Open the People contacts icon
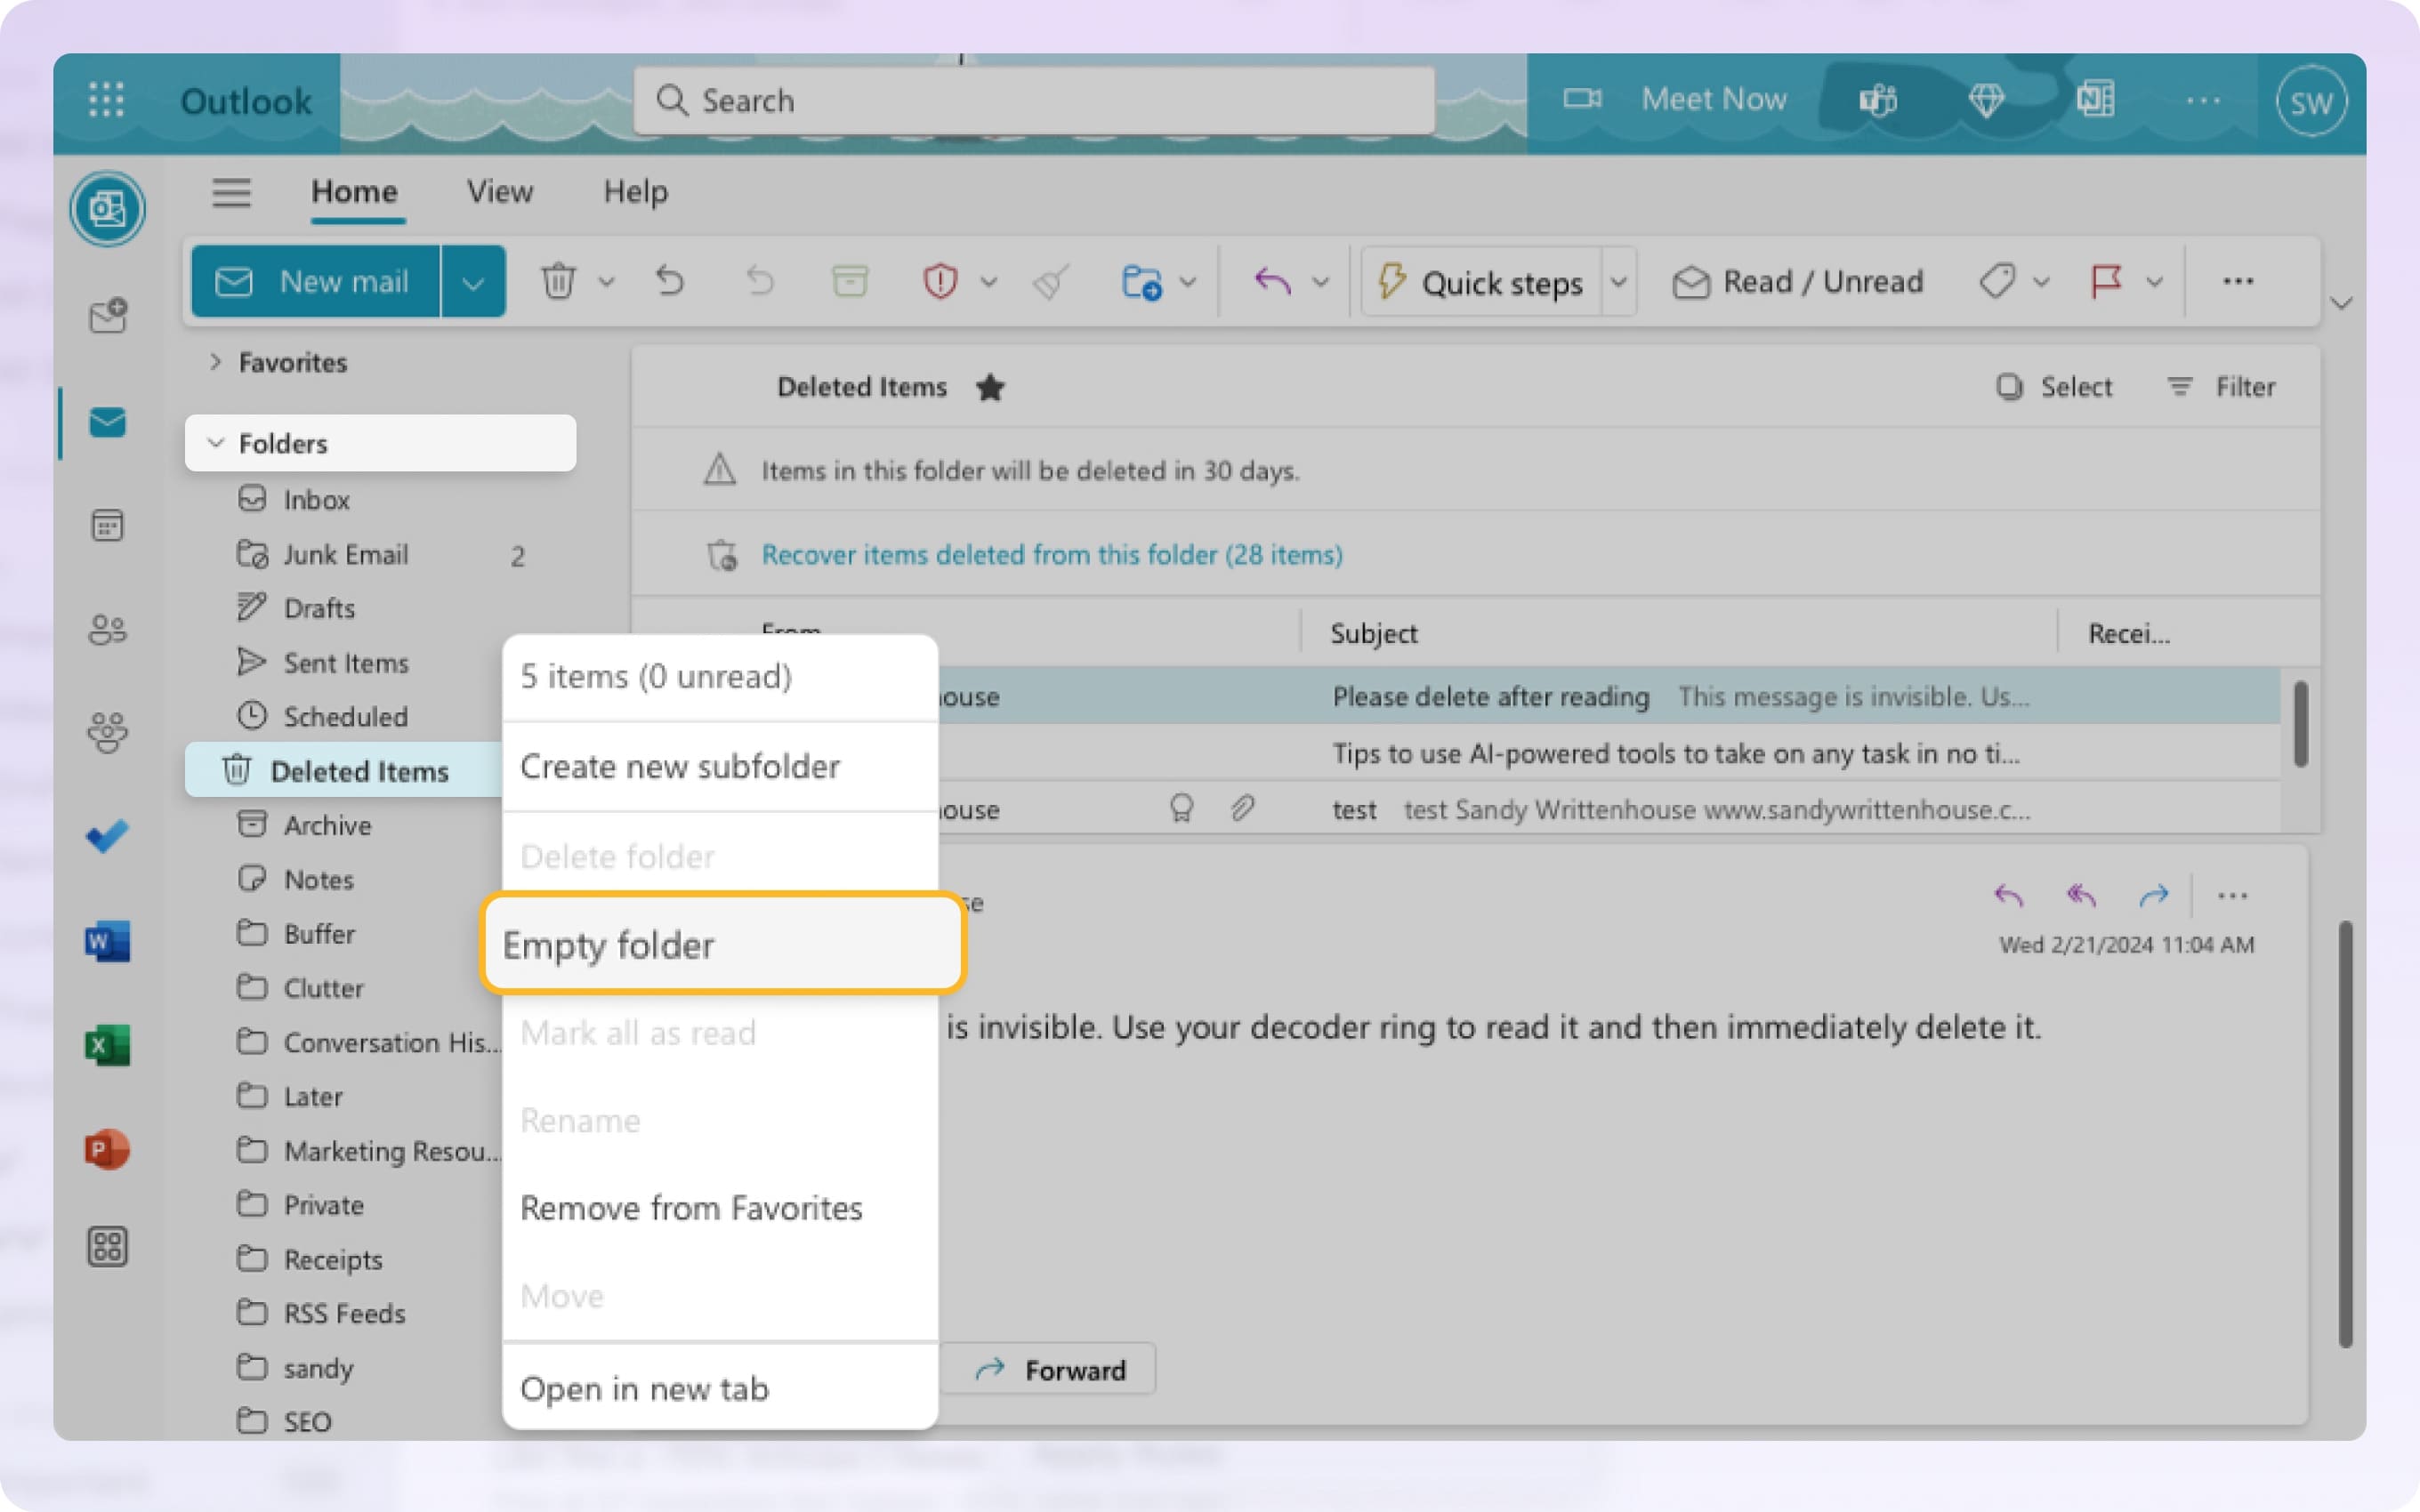This screenshot has height=1512, width=2420. [107, 629]
